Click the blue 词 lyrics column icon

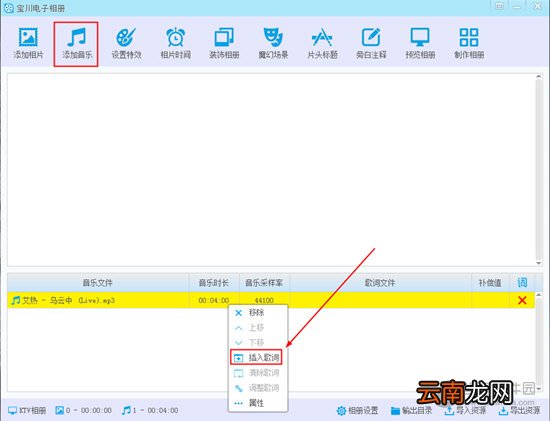tap(522, 282)
